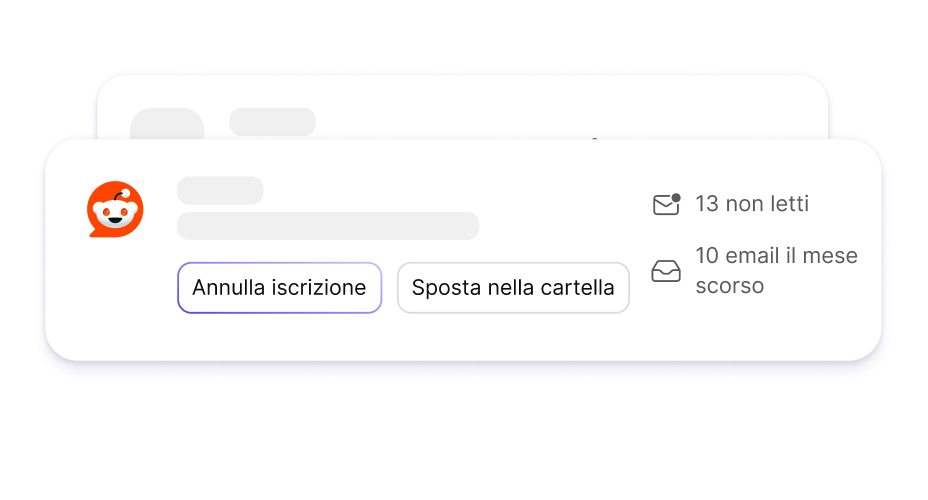Click the notification dot on the envelope
This screenshot has width=928, height=500.
click(676, 198)
